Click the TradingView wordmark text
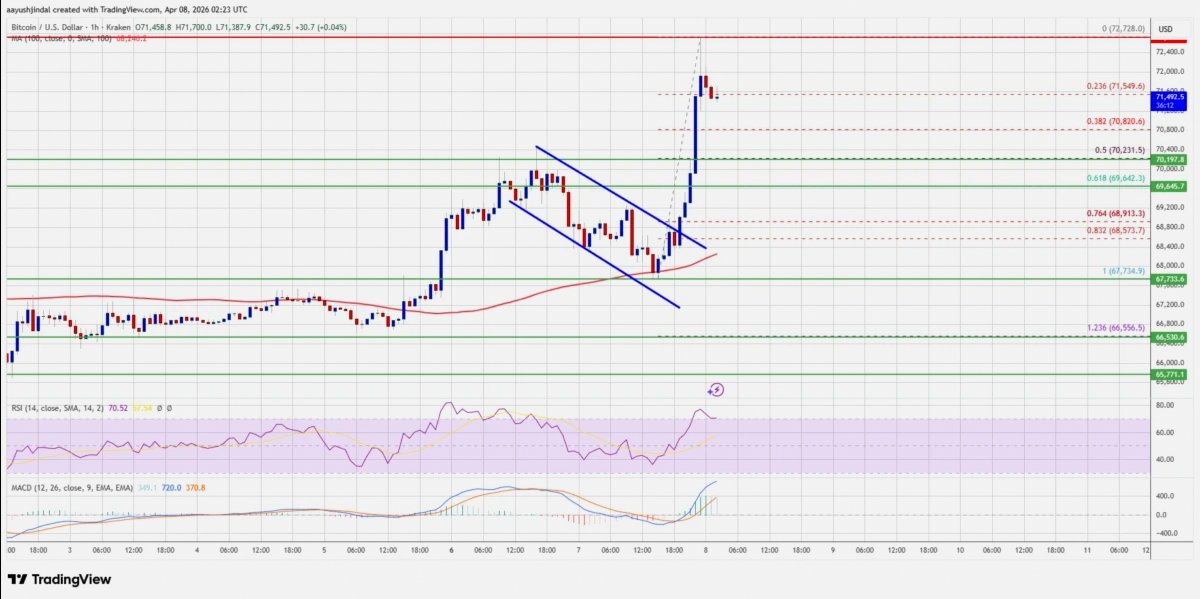Screen dimensions: 1200x599 click(x=71, y=579)
